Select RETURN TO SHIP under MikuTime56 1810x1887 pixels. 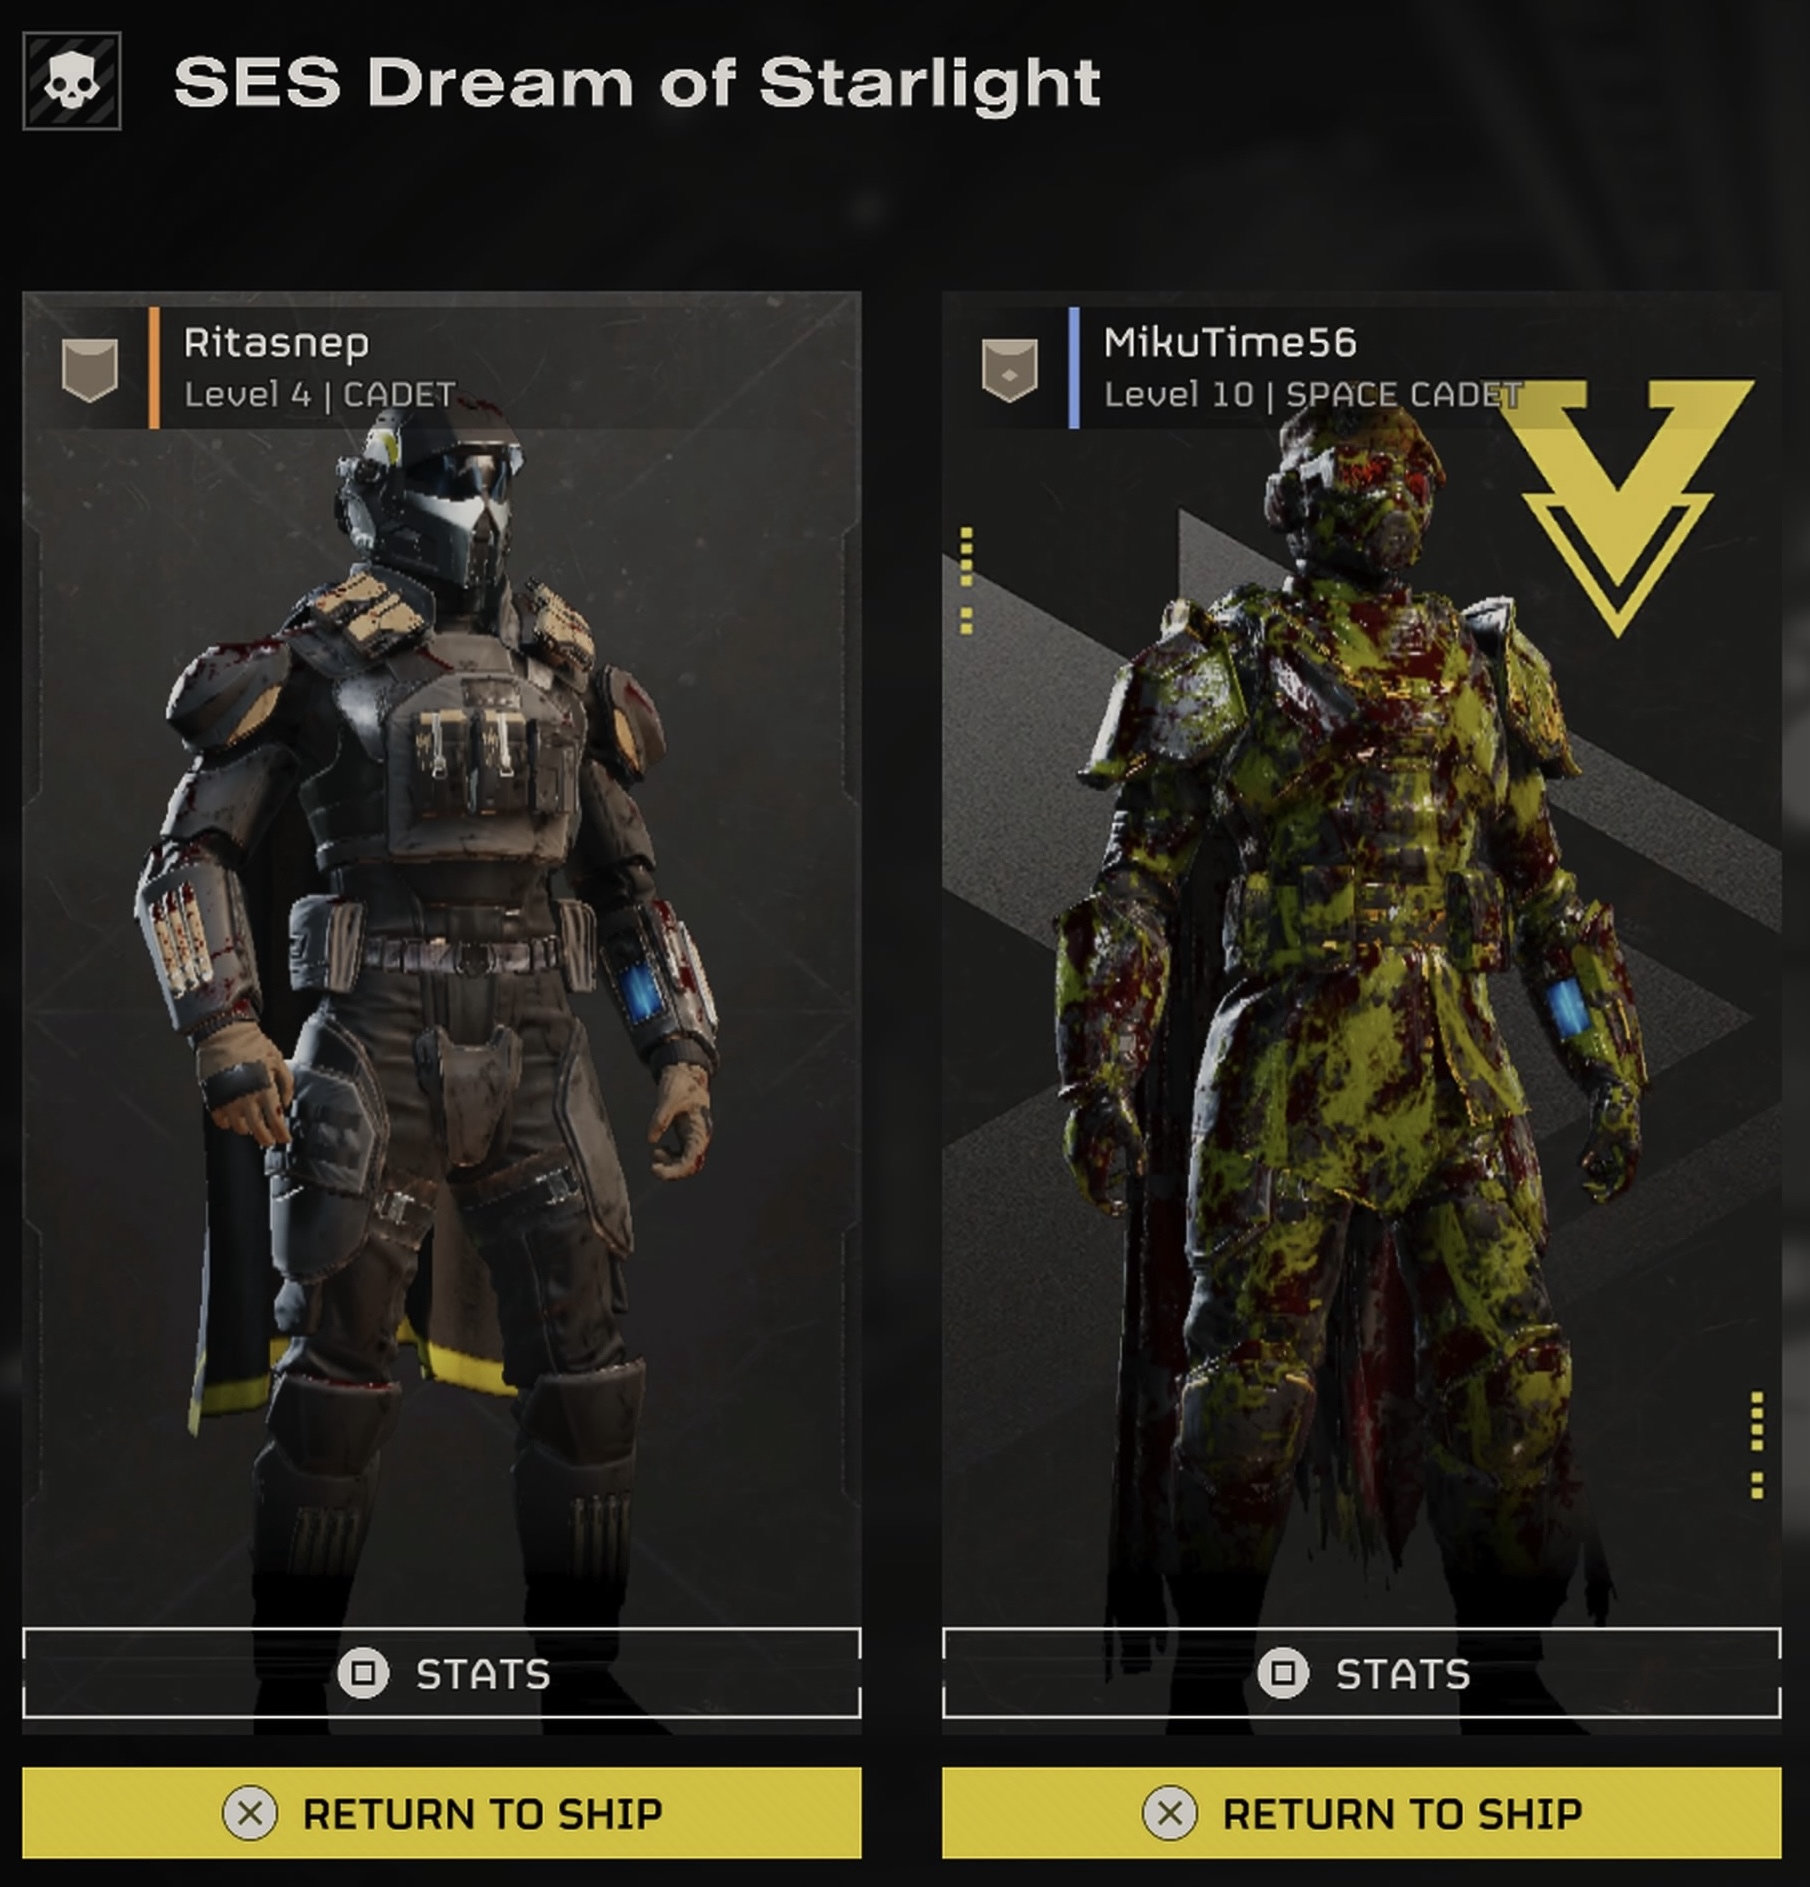pos(1361,1813)
